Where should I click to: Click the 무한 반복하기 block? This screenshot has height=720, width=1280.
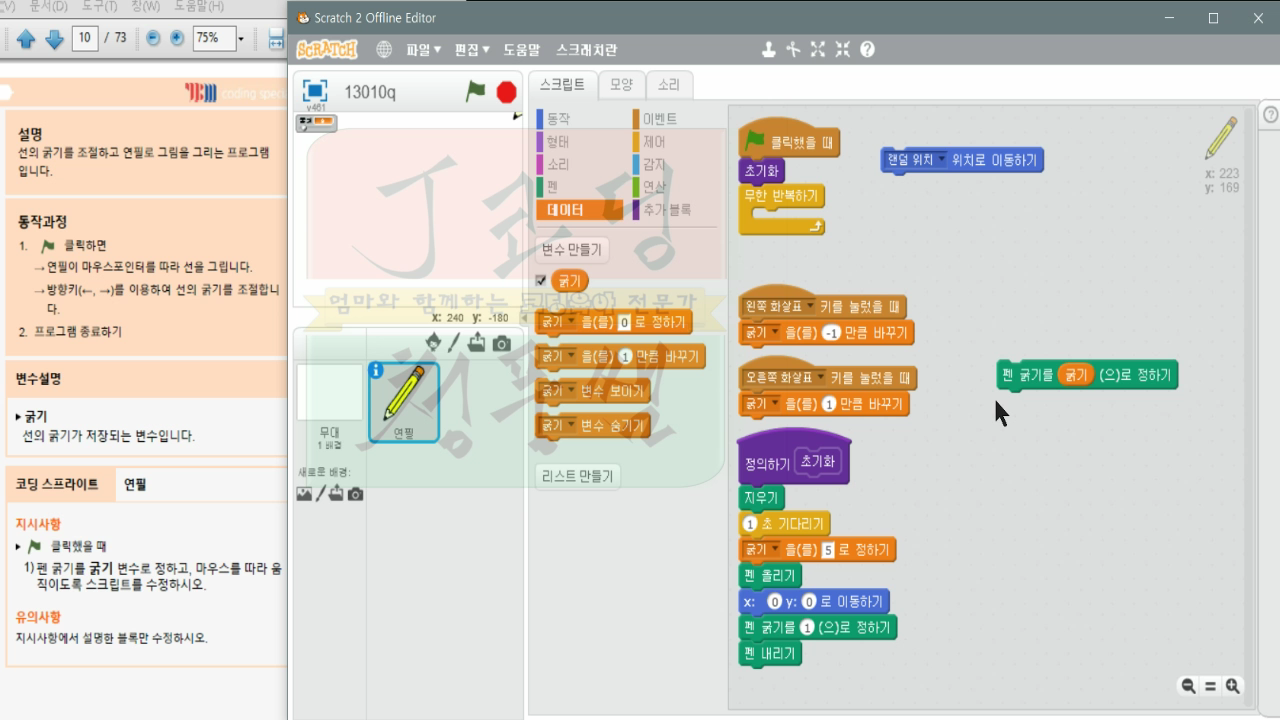pos(781,207)
